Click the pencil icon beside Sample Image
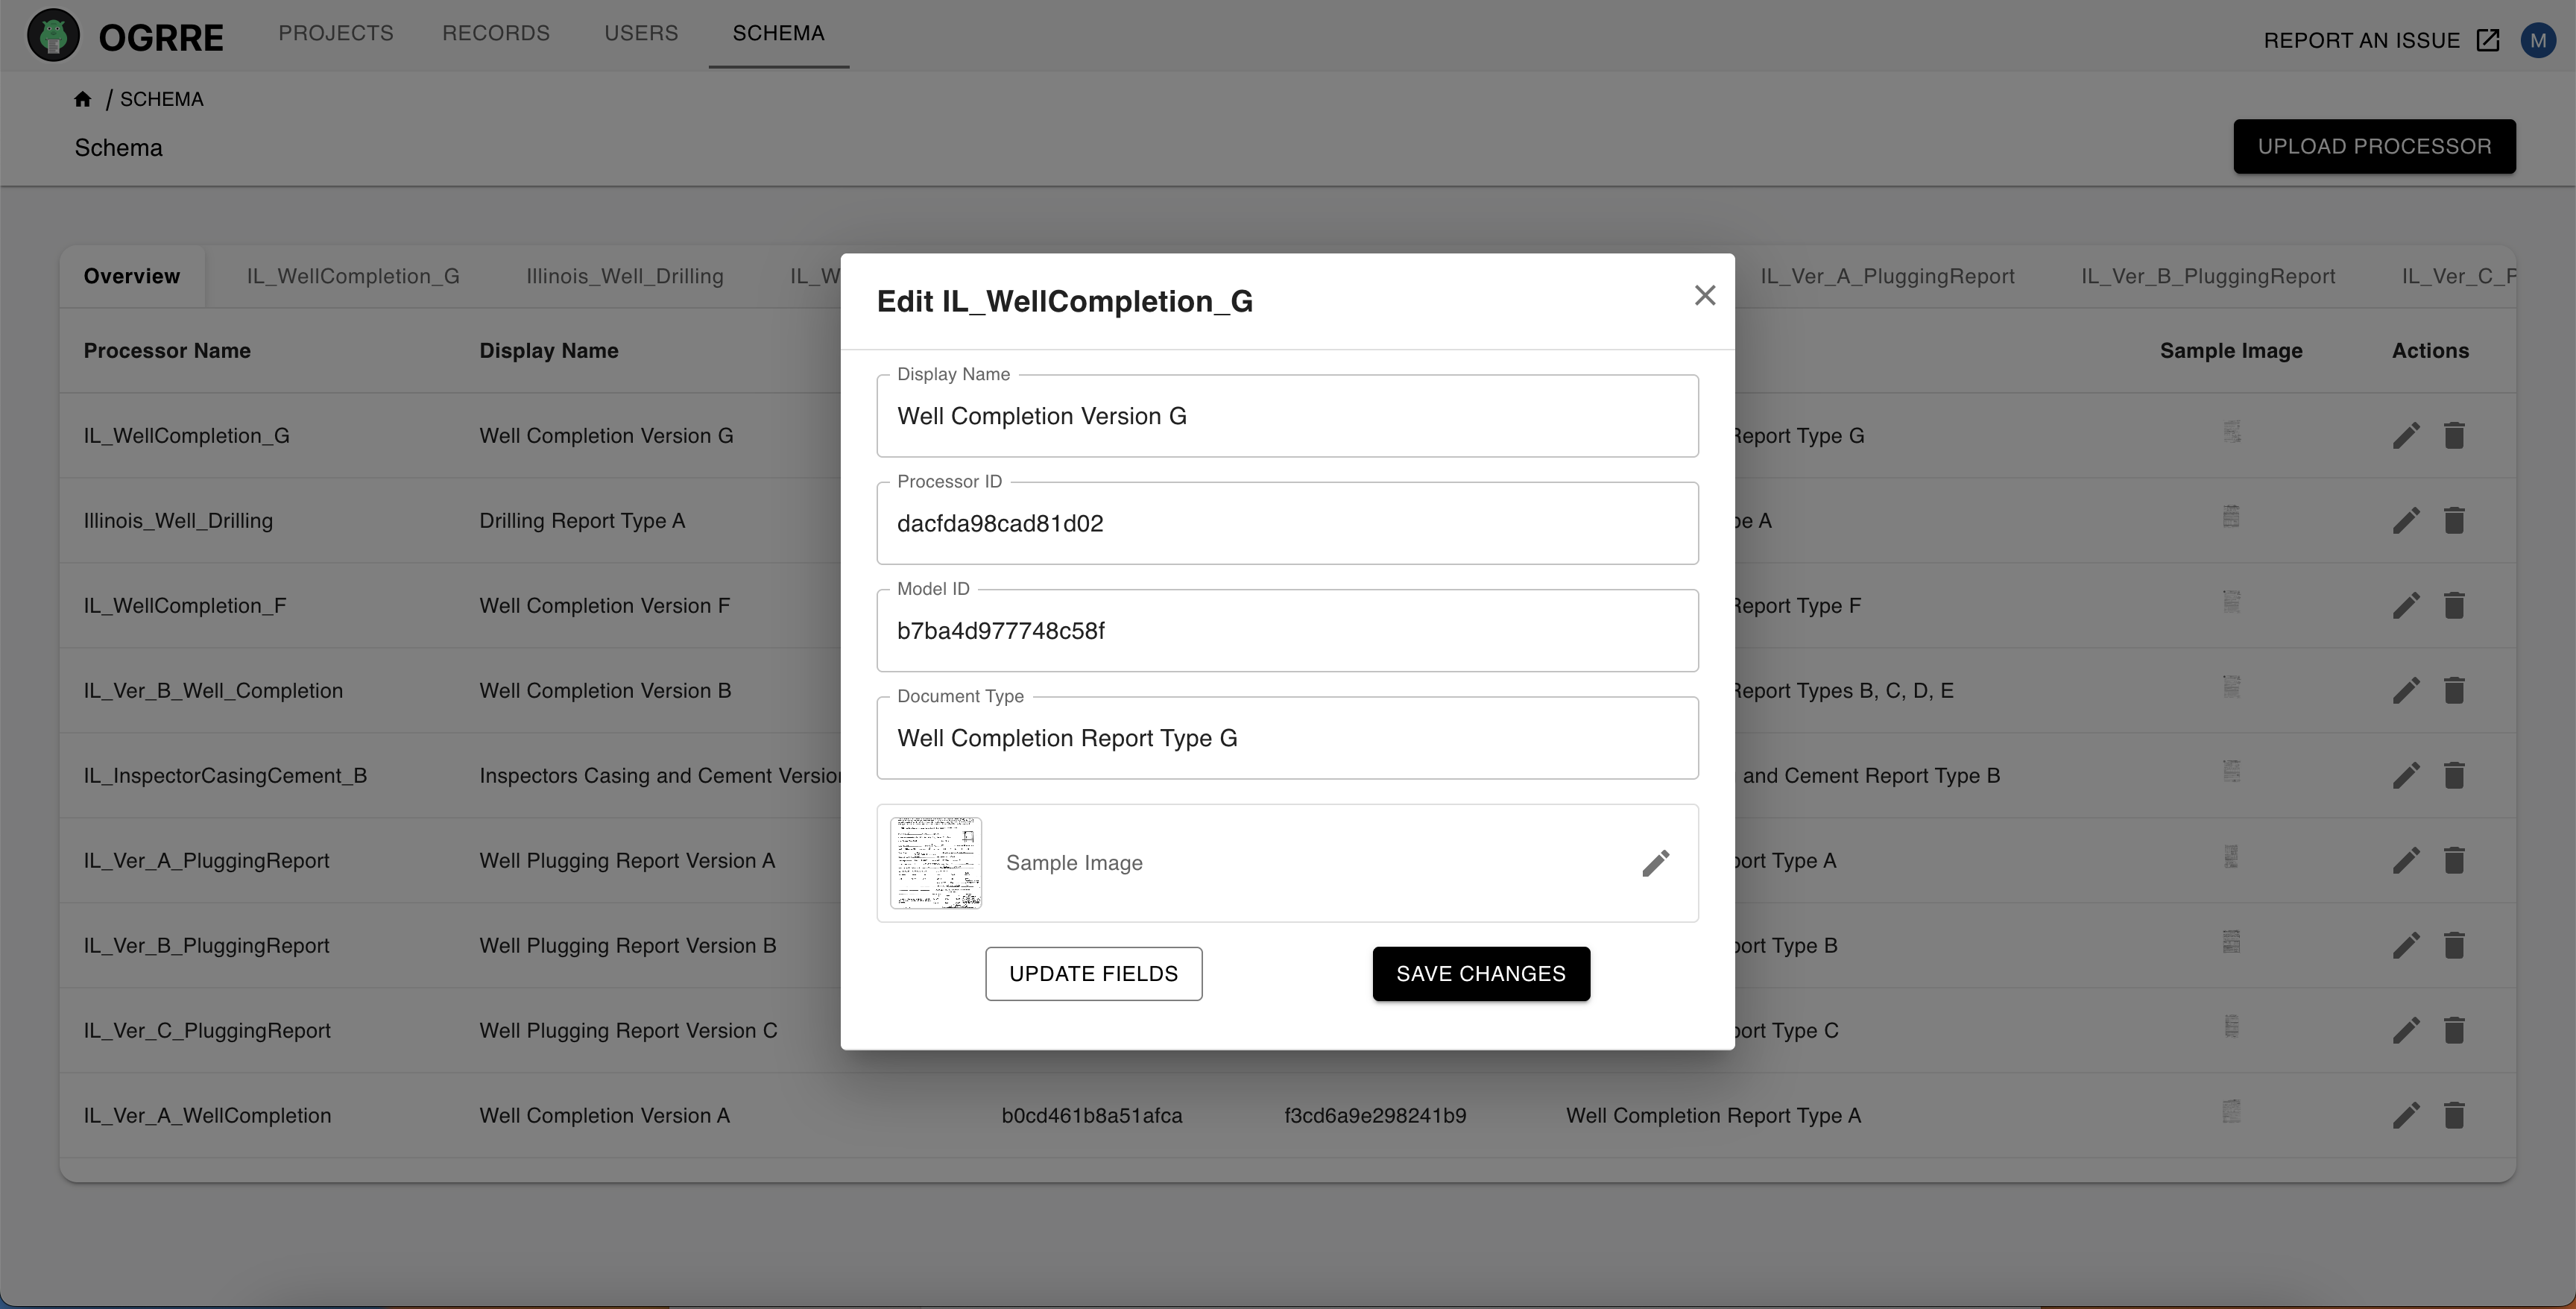Viewport: 2576px width, 1309px height. click(1655, 863)
